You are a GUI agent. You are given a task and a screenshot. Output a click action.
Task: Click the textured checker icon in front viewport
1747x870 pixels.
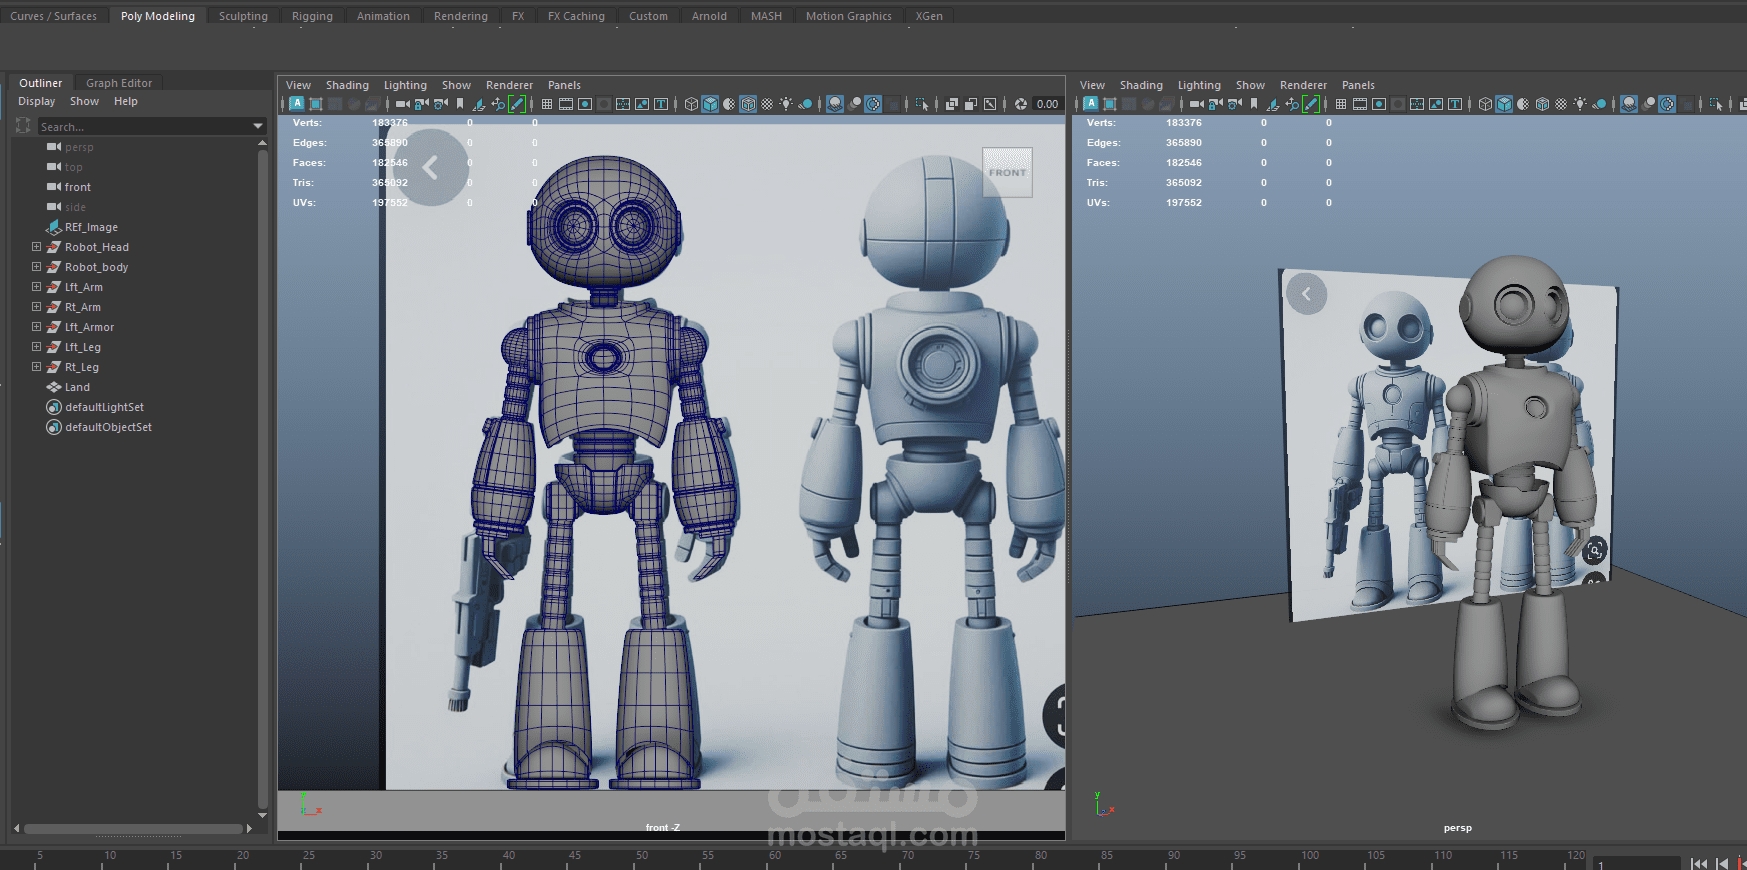[x=767, y=104]
